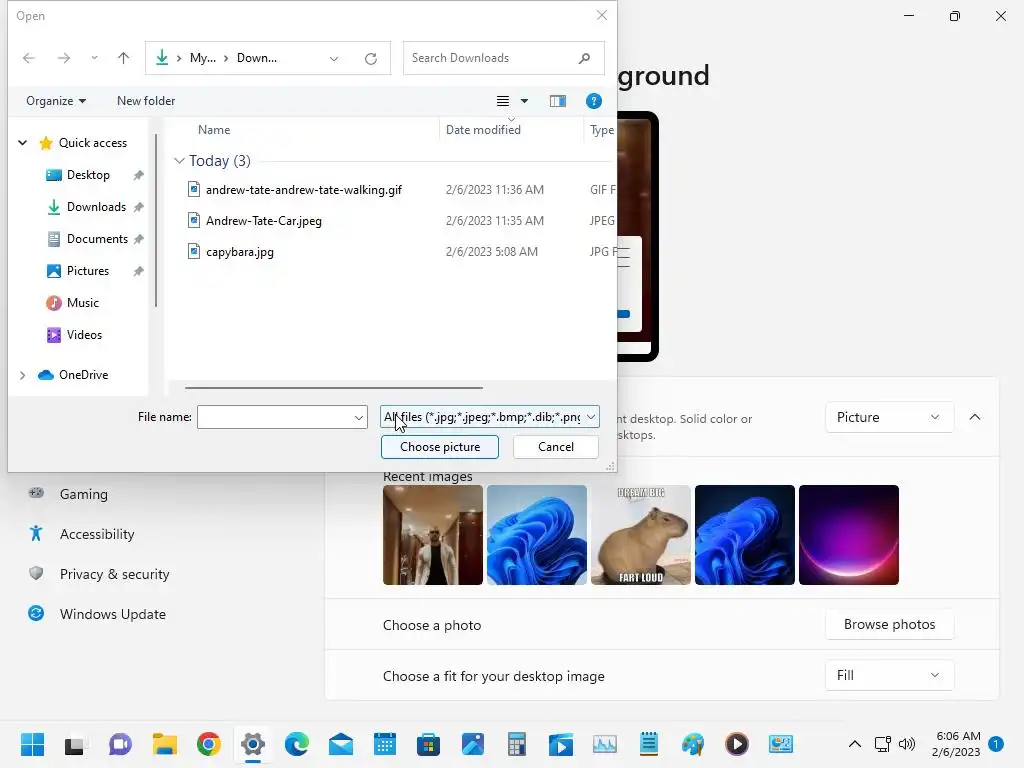Open volume control in system tray

tap(906, 744)
